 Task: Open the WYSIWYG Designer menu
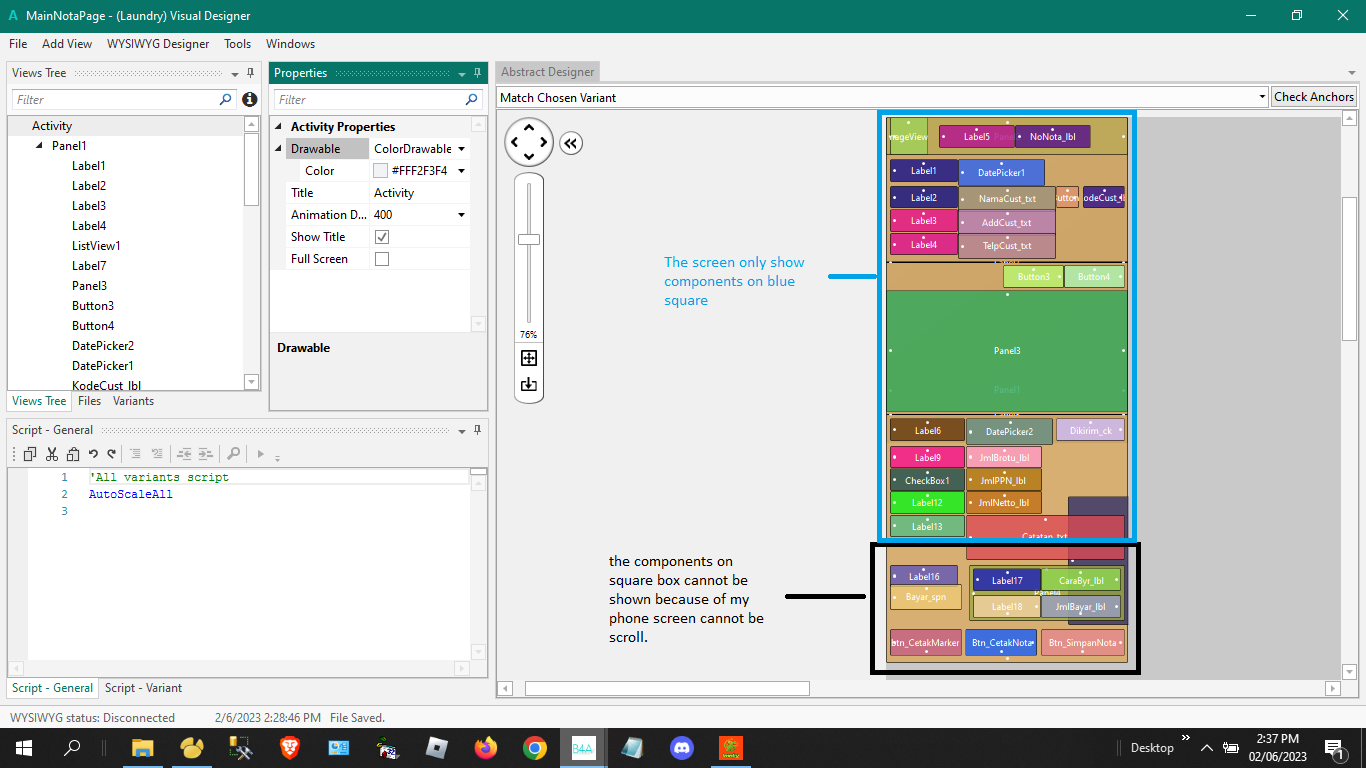tap(158, 44)
